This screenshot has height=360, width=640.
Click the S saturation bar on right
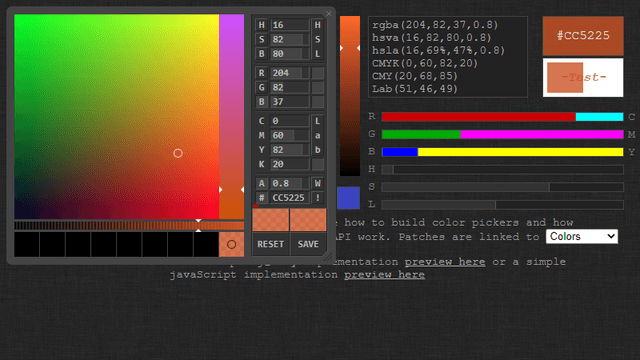tap(502, 187)
